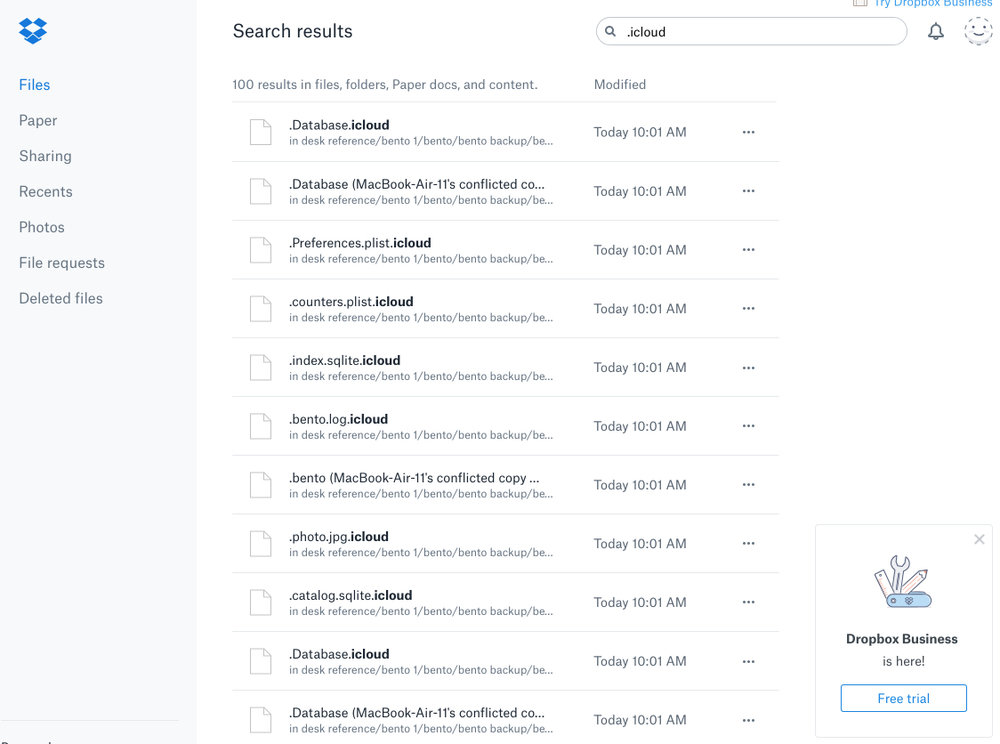Click modified time of .counters.plist.icloud
Screen dimensions: 1000x744
tap(640, 309)
